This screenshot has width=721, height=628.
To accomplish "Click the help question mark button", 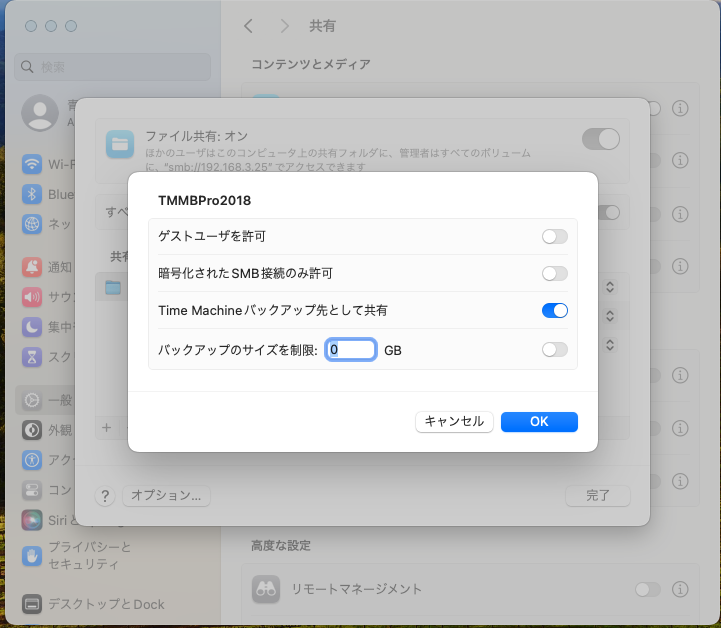I will pos(105,495).
